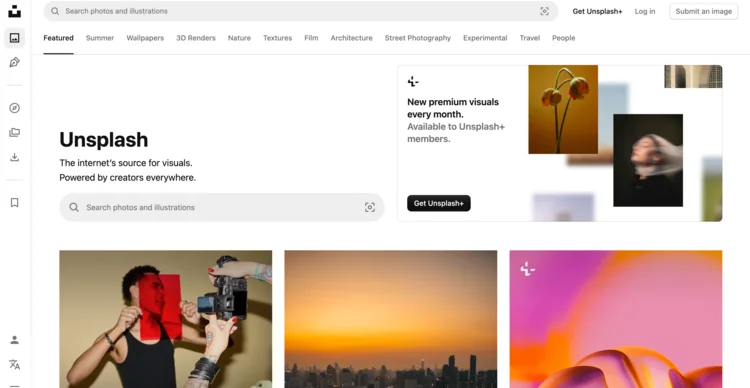Open the Textures tab
The height and width of the screenshot is (388, 750).
(x=277, y=38)
